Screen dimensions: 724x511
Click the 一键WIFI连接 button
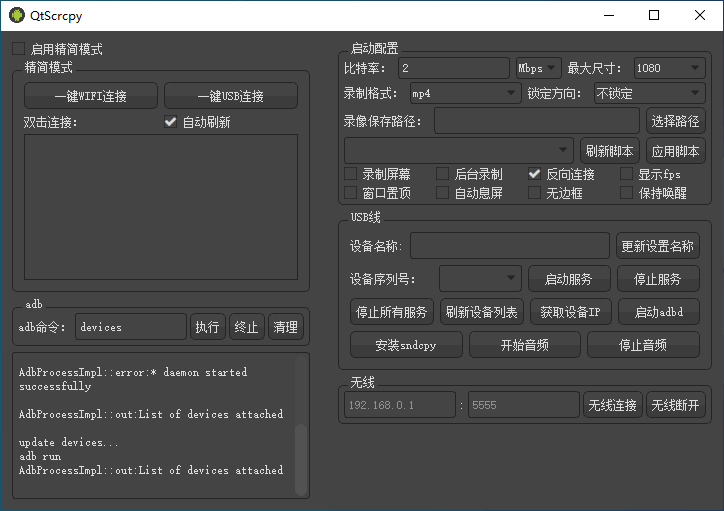pyautogui.click(x=90, y=96)
